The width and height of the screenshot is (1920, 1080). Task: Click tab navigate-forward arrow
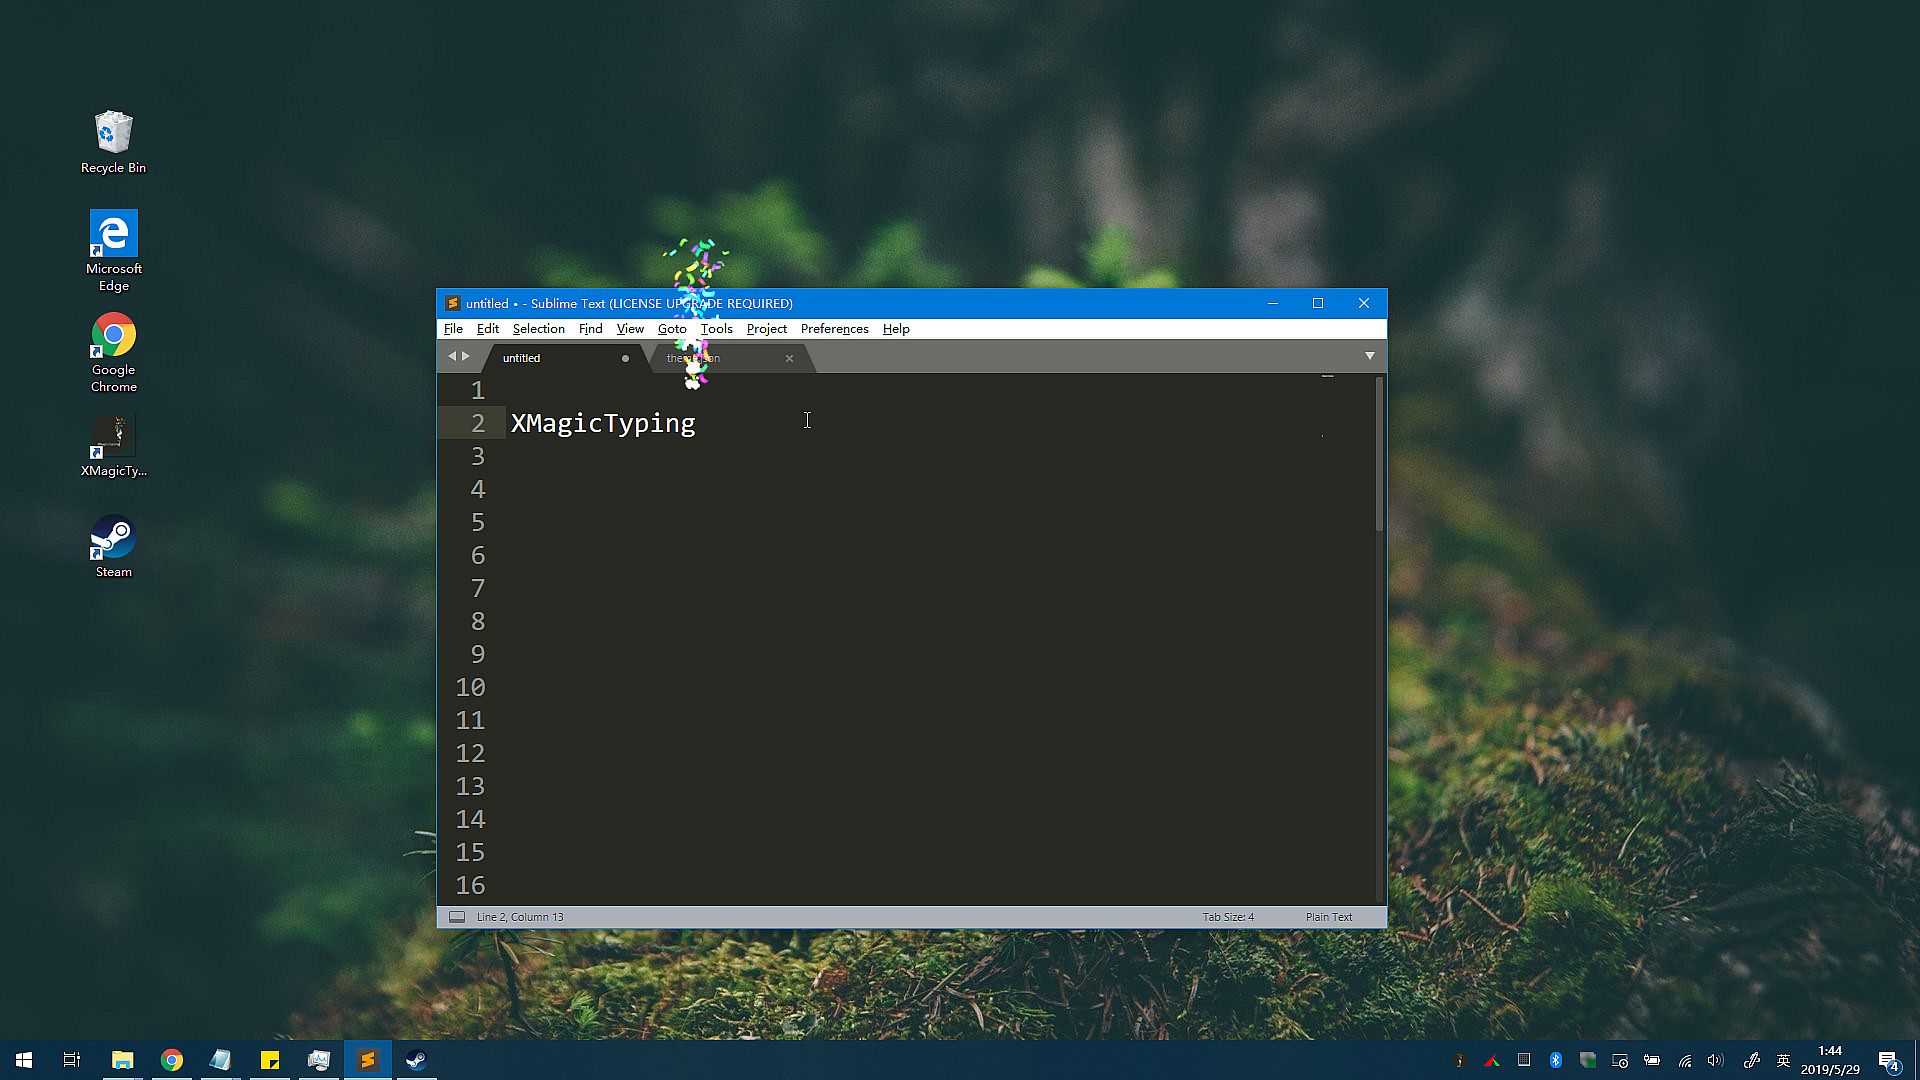(x=466, y=356)
